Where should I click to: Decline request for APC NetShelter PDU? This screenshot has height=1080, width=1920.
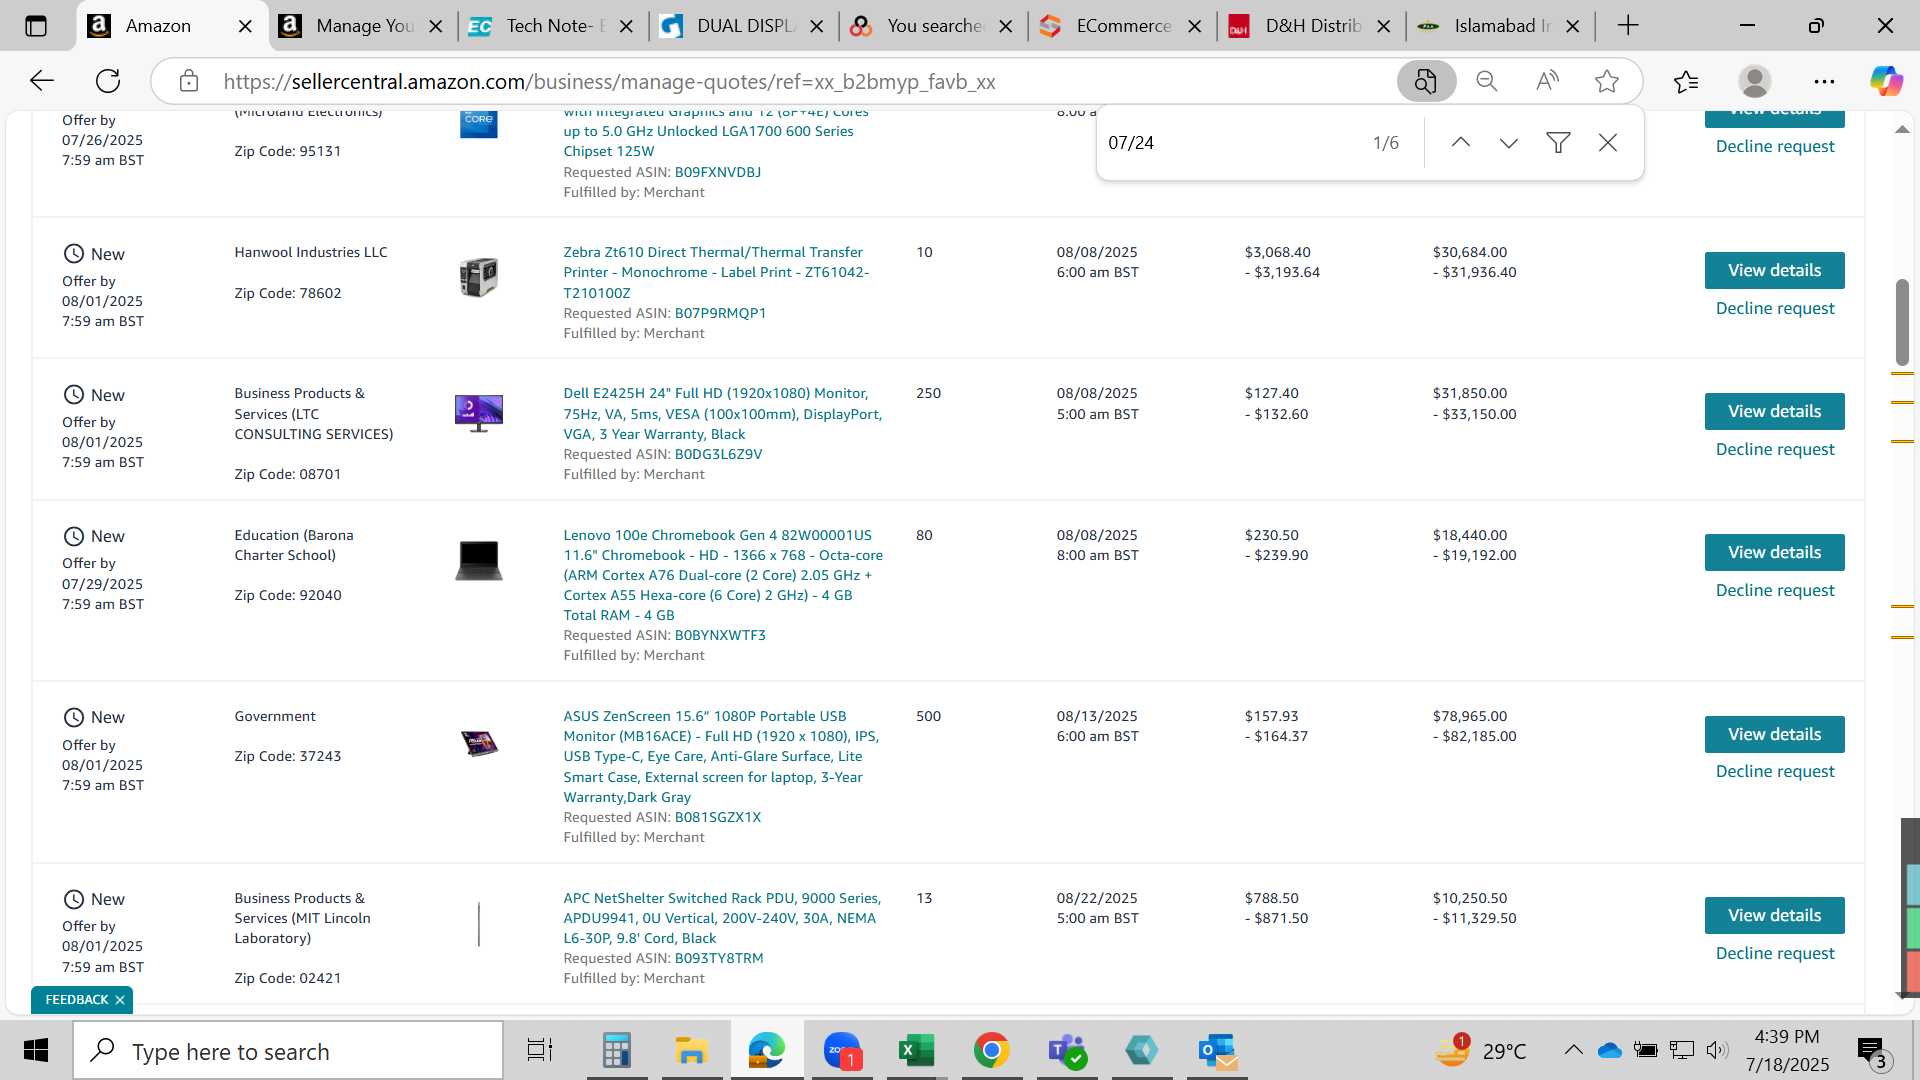pos(1775,953)
